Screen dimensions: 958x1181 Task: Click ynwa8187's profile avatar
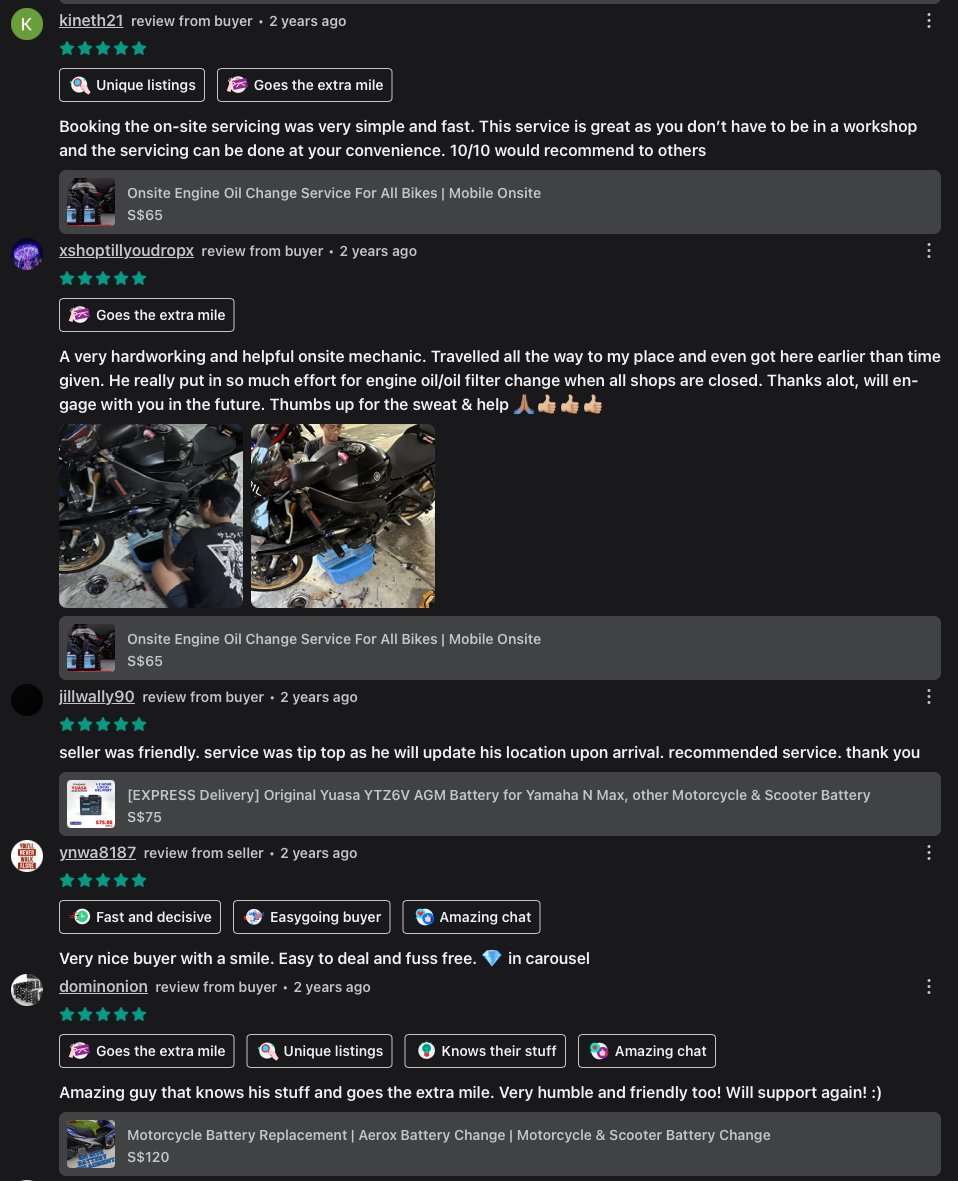pos(26,856)
